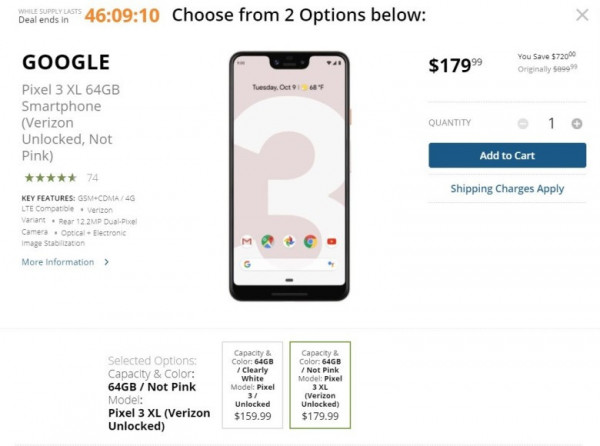Select 64GB Not Pink Pixel 3 XL option

320,385
